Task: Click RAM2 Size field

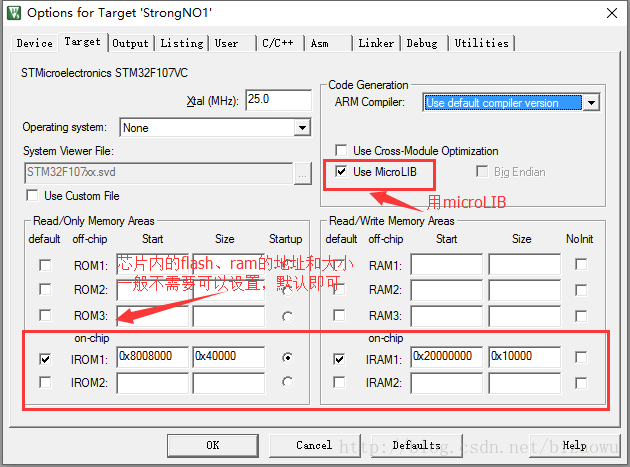Action: (x=524, y=290)
